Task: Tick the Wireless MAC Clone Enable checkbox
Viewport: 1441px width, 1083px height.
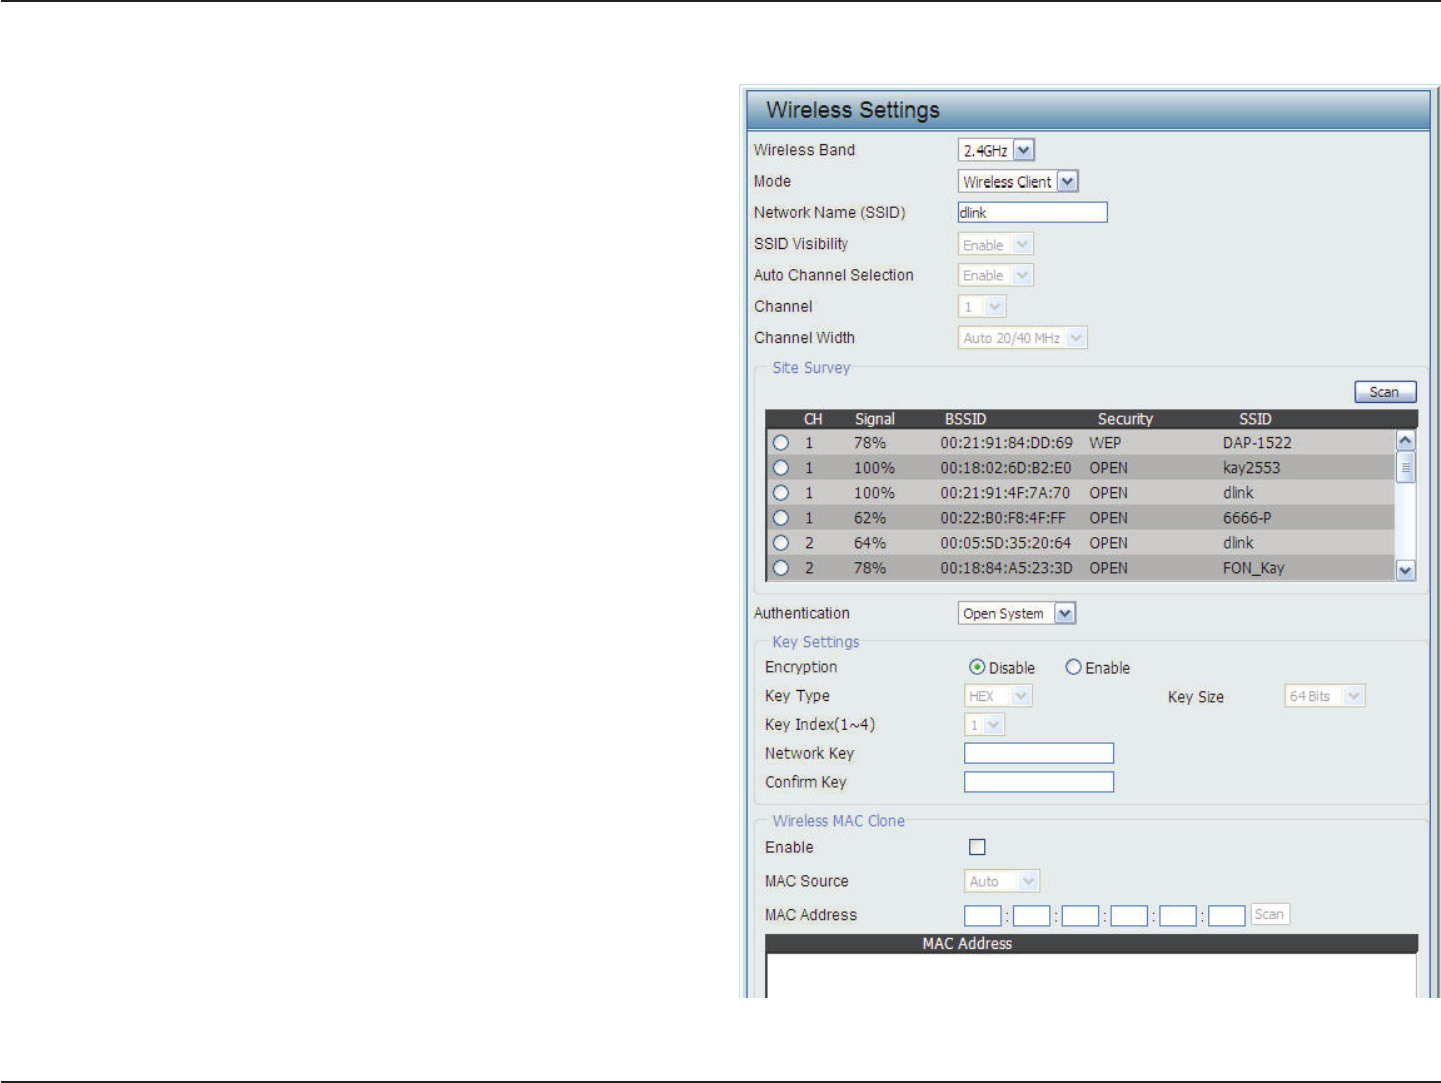Action: click(x=977, y=847)
